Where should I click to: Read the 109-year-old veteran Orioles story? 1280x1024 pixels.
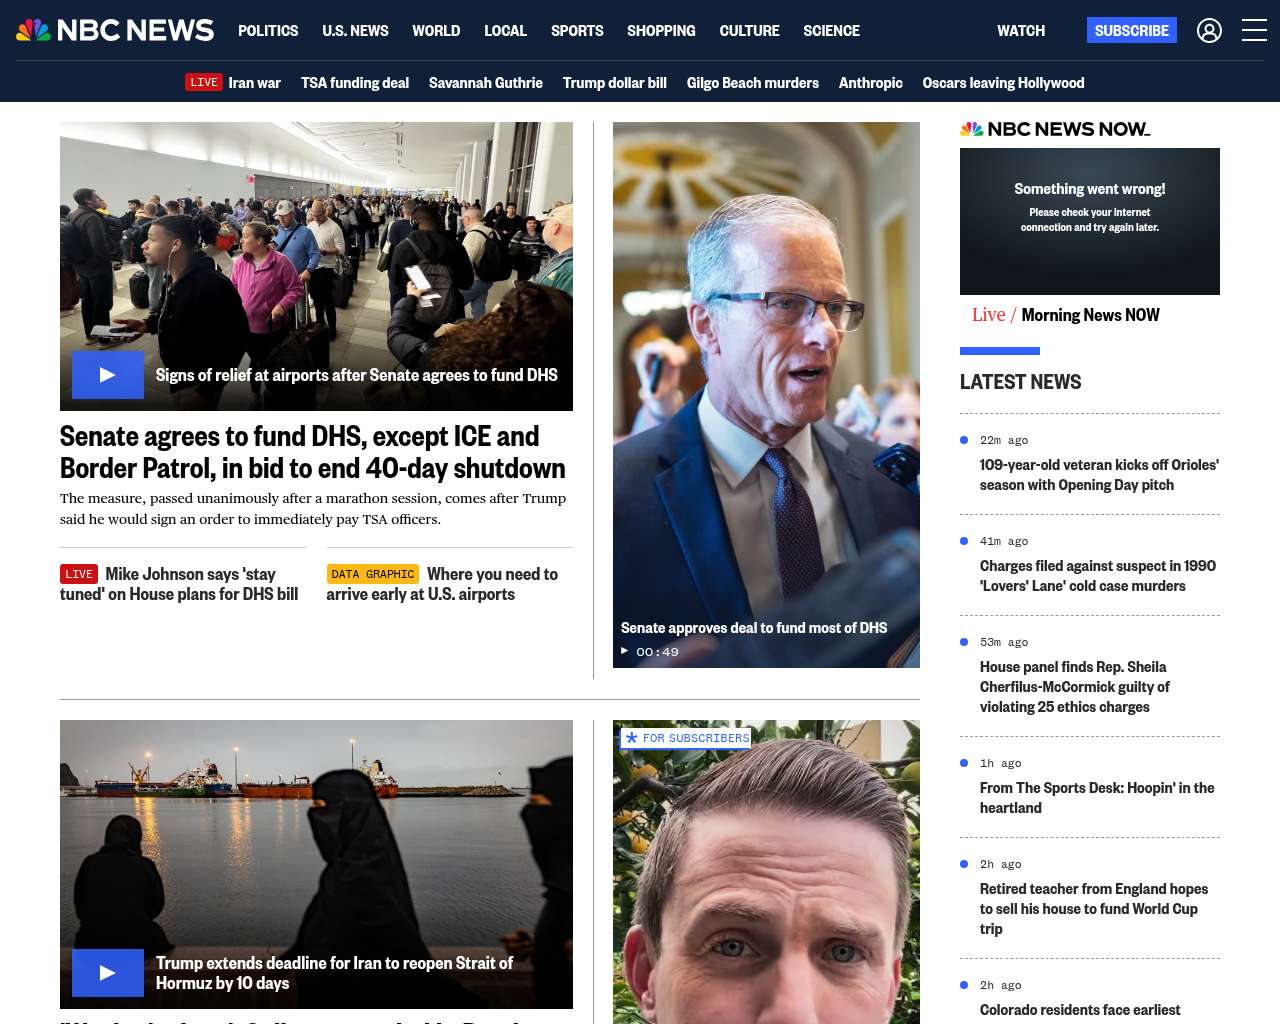click(1099, 475)
